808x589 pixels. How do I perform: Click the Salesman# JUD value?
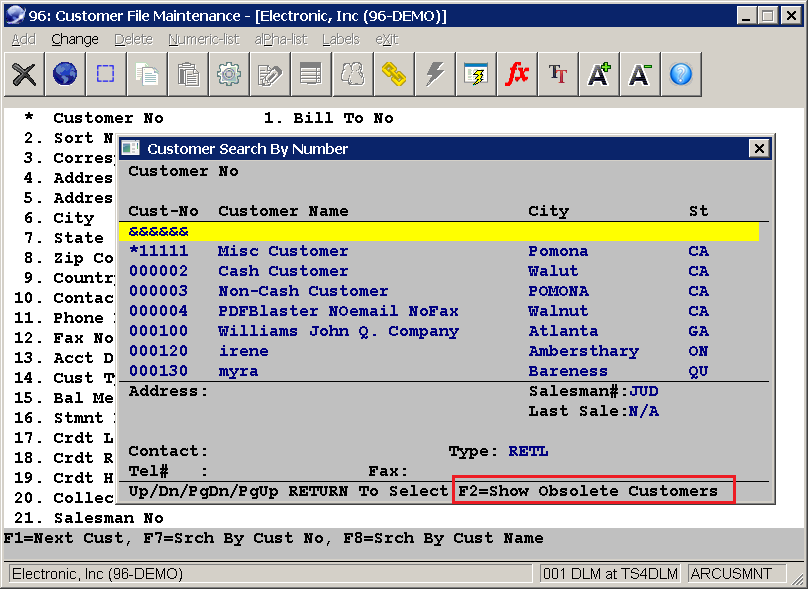(644, 391)
